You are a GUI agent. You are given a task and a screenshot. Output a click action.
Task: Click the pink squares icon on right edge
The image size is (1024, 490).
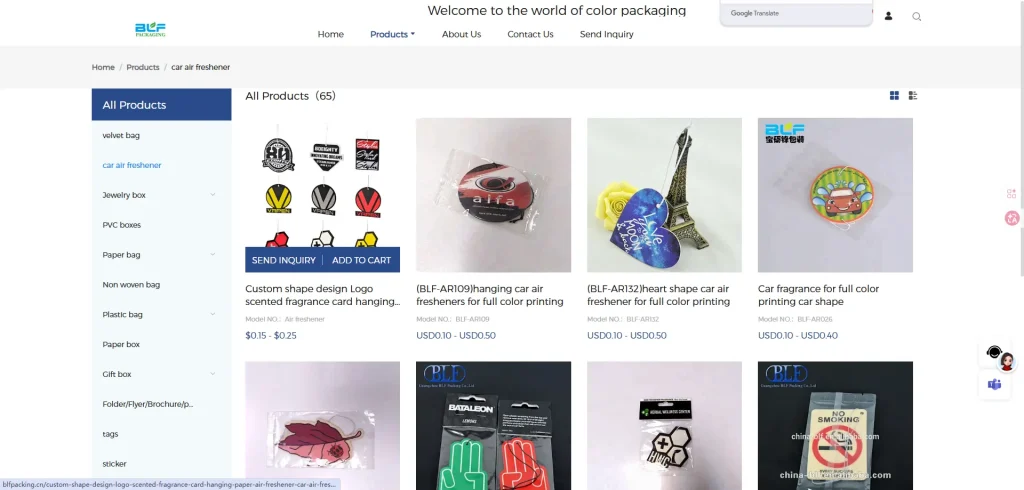(1012, 193)
